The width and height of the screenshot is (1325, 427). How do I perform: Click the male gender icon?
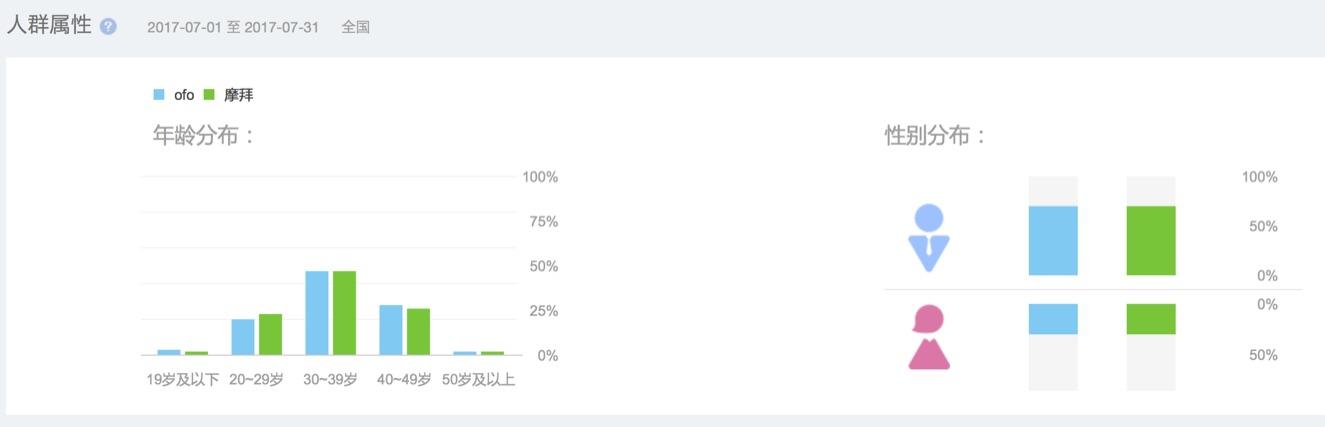click(x=929, y=237)
